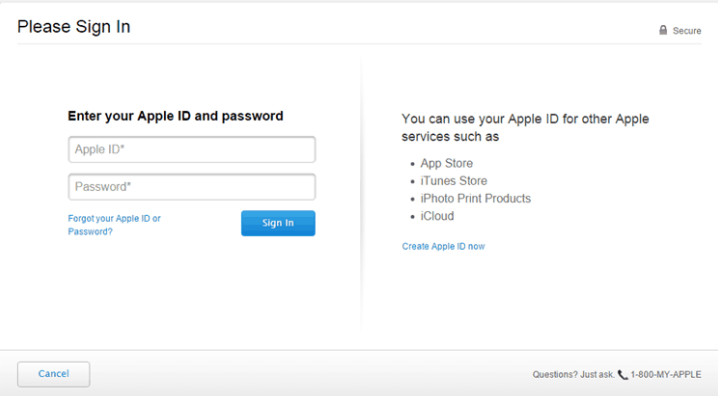Click the Cancel button
This screenshot has width=718, height=396.
(54, 374)
